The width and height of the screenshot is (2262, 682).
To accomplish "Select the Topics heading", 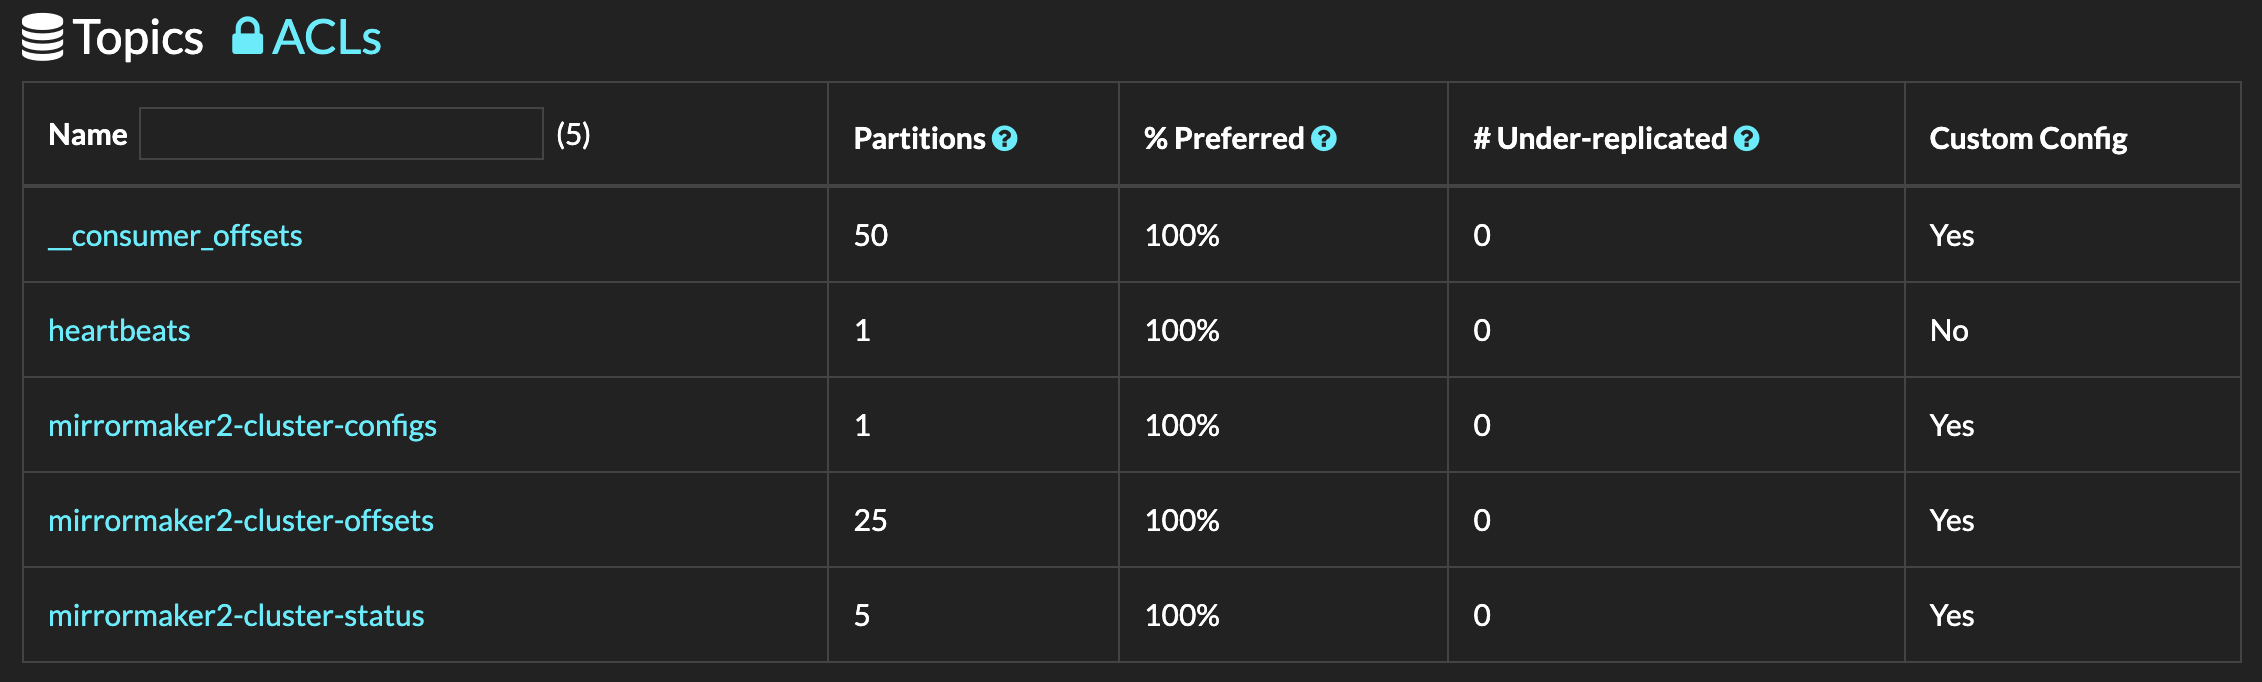I will [138, 38].
